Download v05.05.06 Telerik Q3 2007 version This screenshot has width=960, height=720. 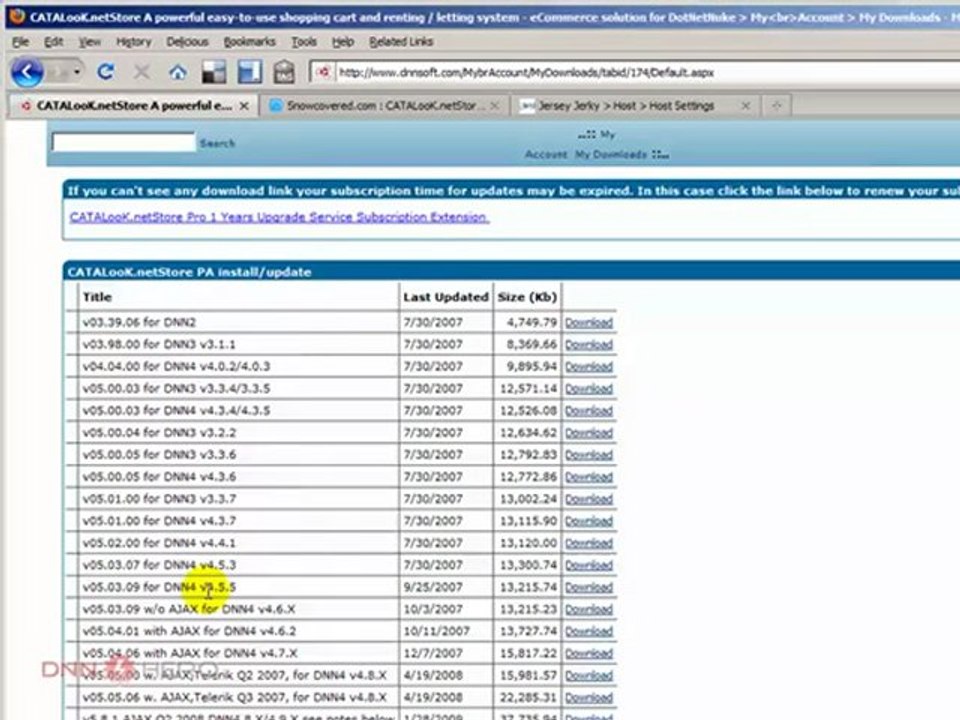pos(588,697)
